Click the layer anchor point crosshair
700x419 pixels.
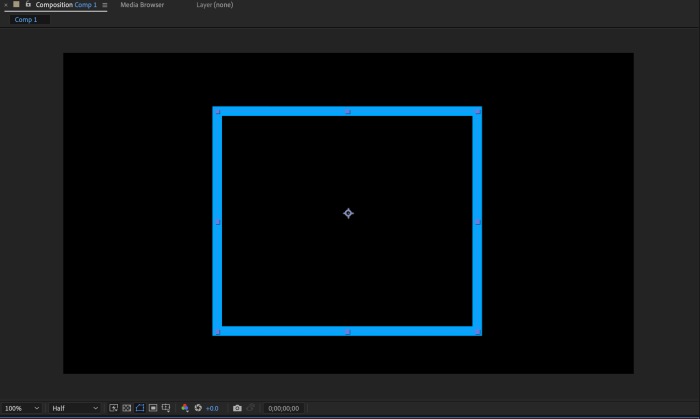(x=348, y=213)
